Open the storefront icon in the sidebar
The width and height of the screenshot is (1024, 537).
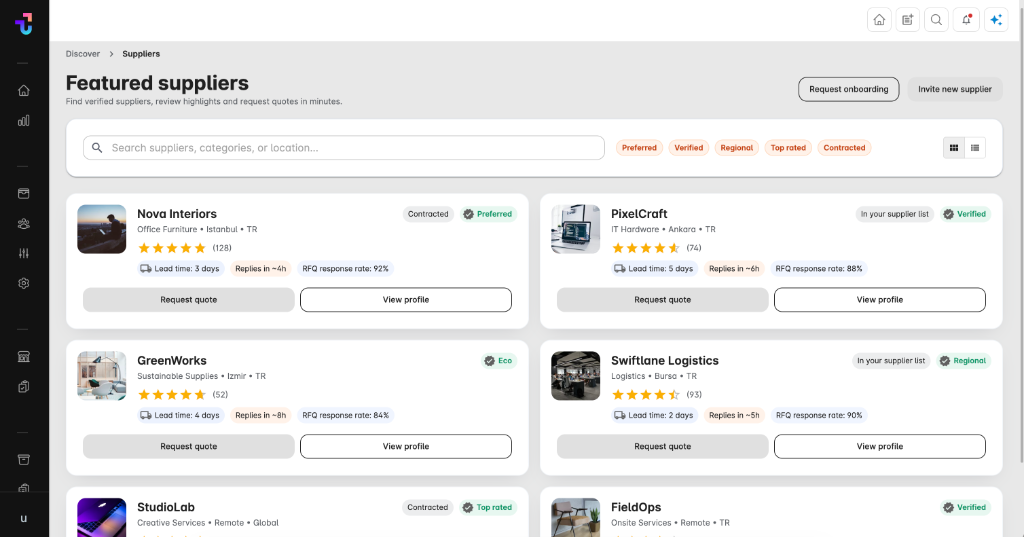tap(24, 357)
